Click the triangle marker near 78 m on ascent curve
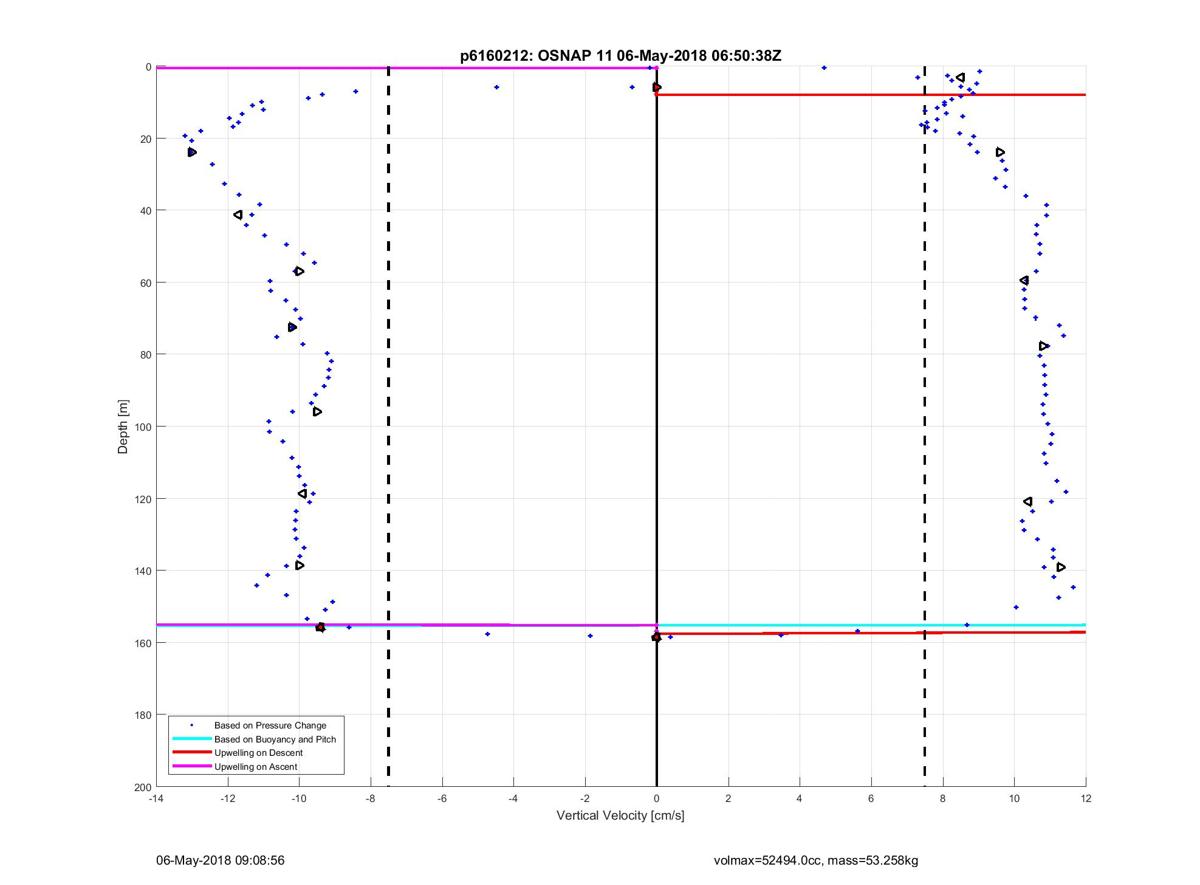 coord(1044,346)
